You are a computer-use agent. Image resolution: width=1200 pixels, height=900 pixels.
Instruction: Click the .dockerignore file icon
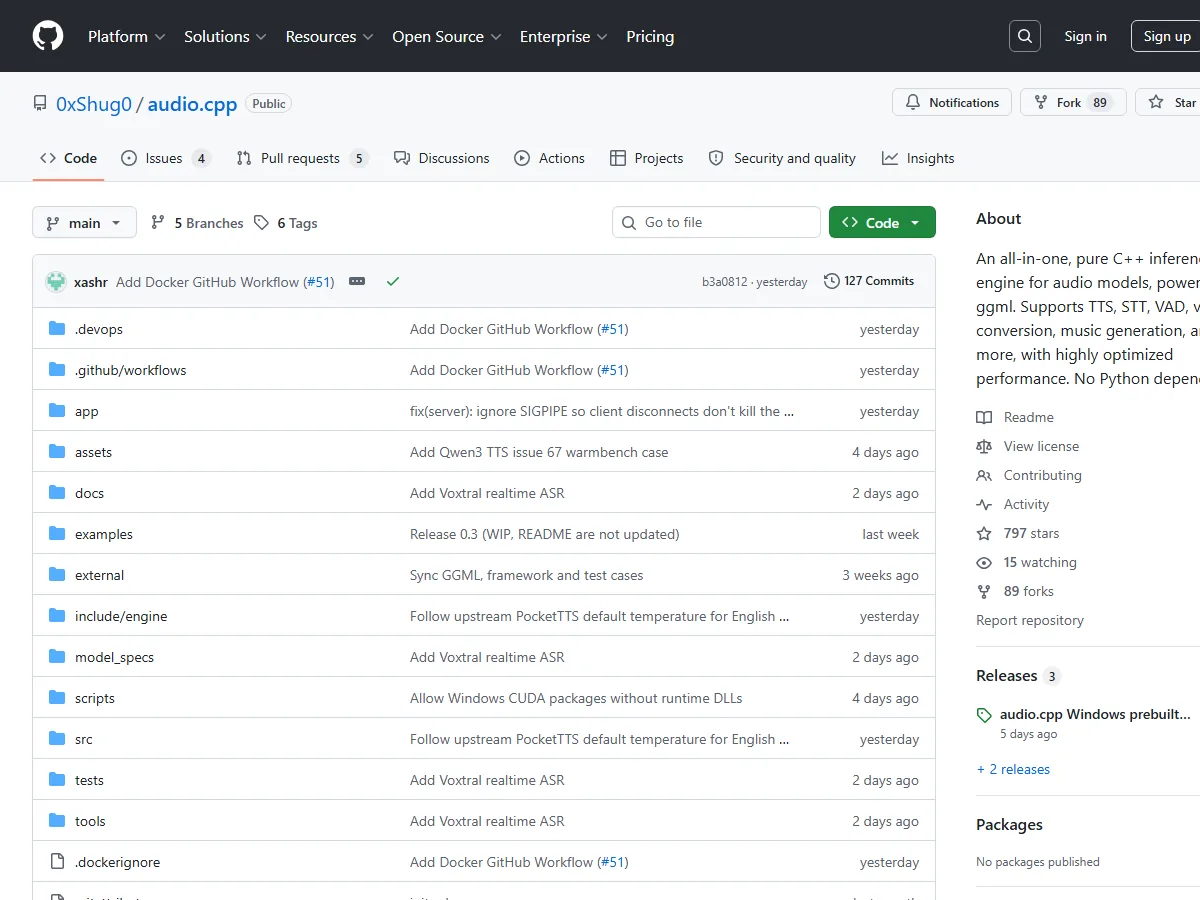[x=57, y=862]
